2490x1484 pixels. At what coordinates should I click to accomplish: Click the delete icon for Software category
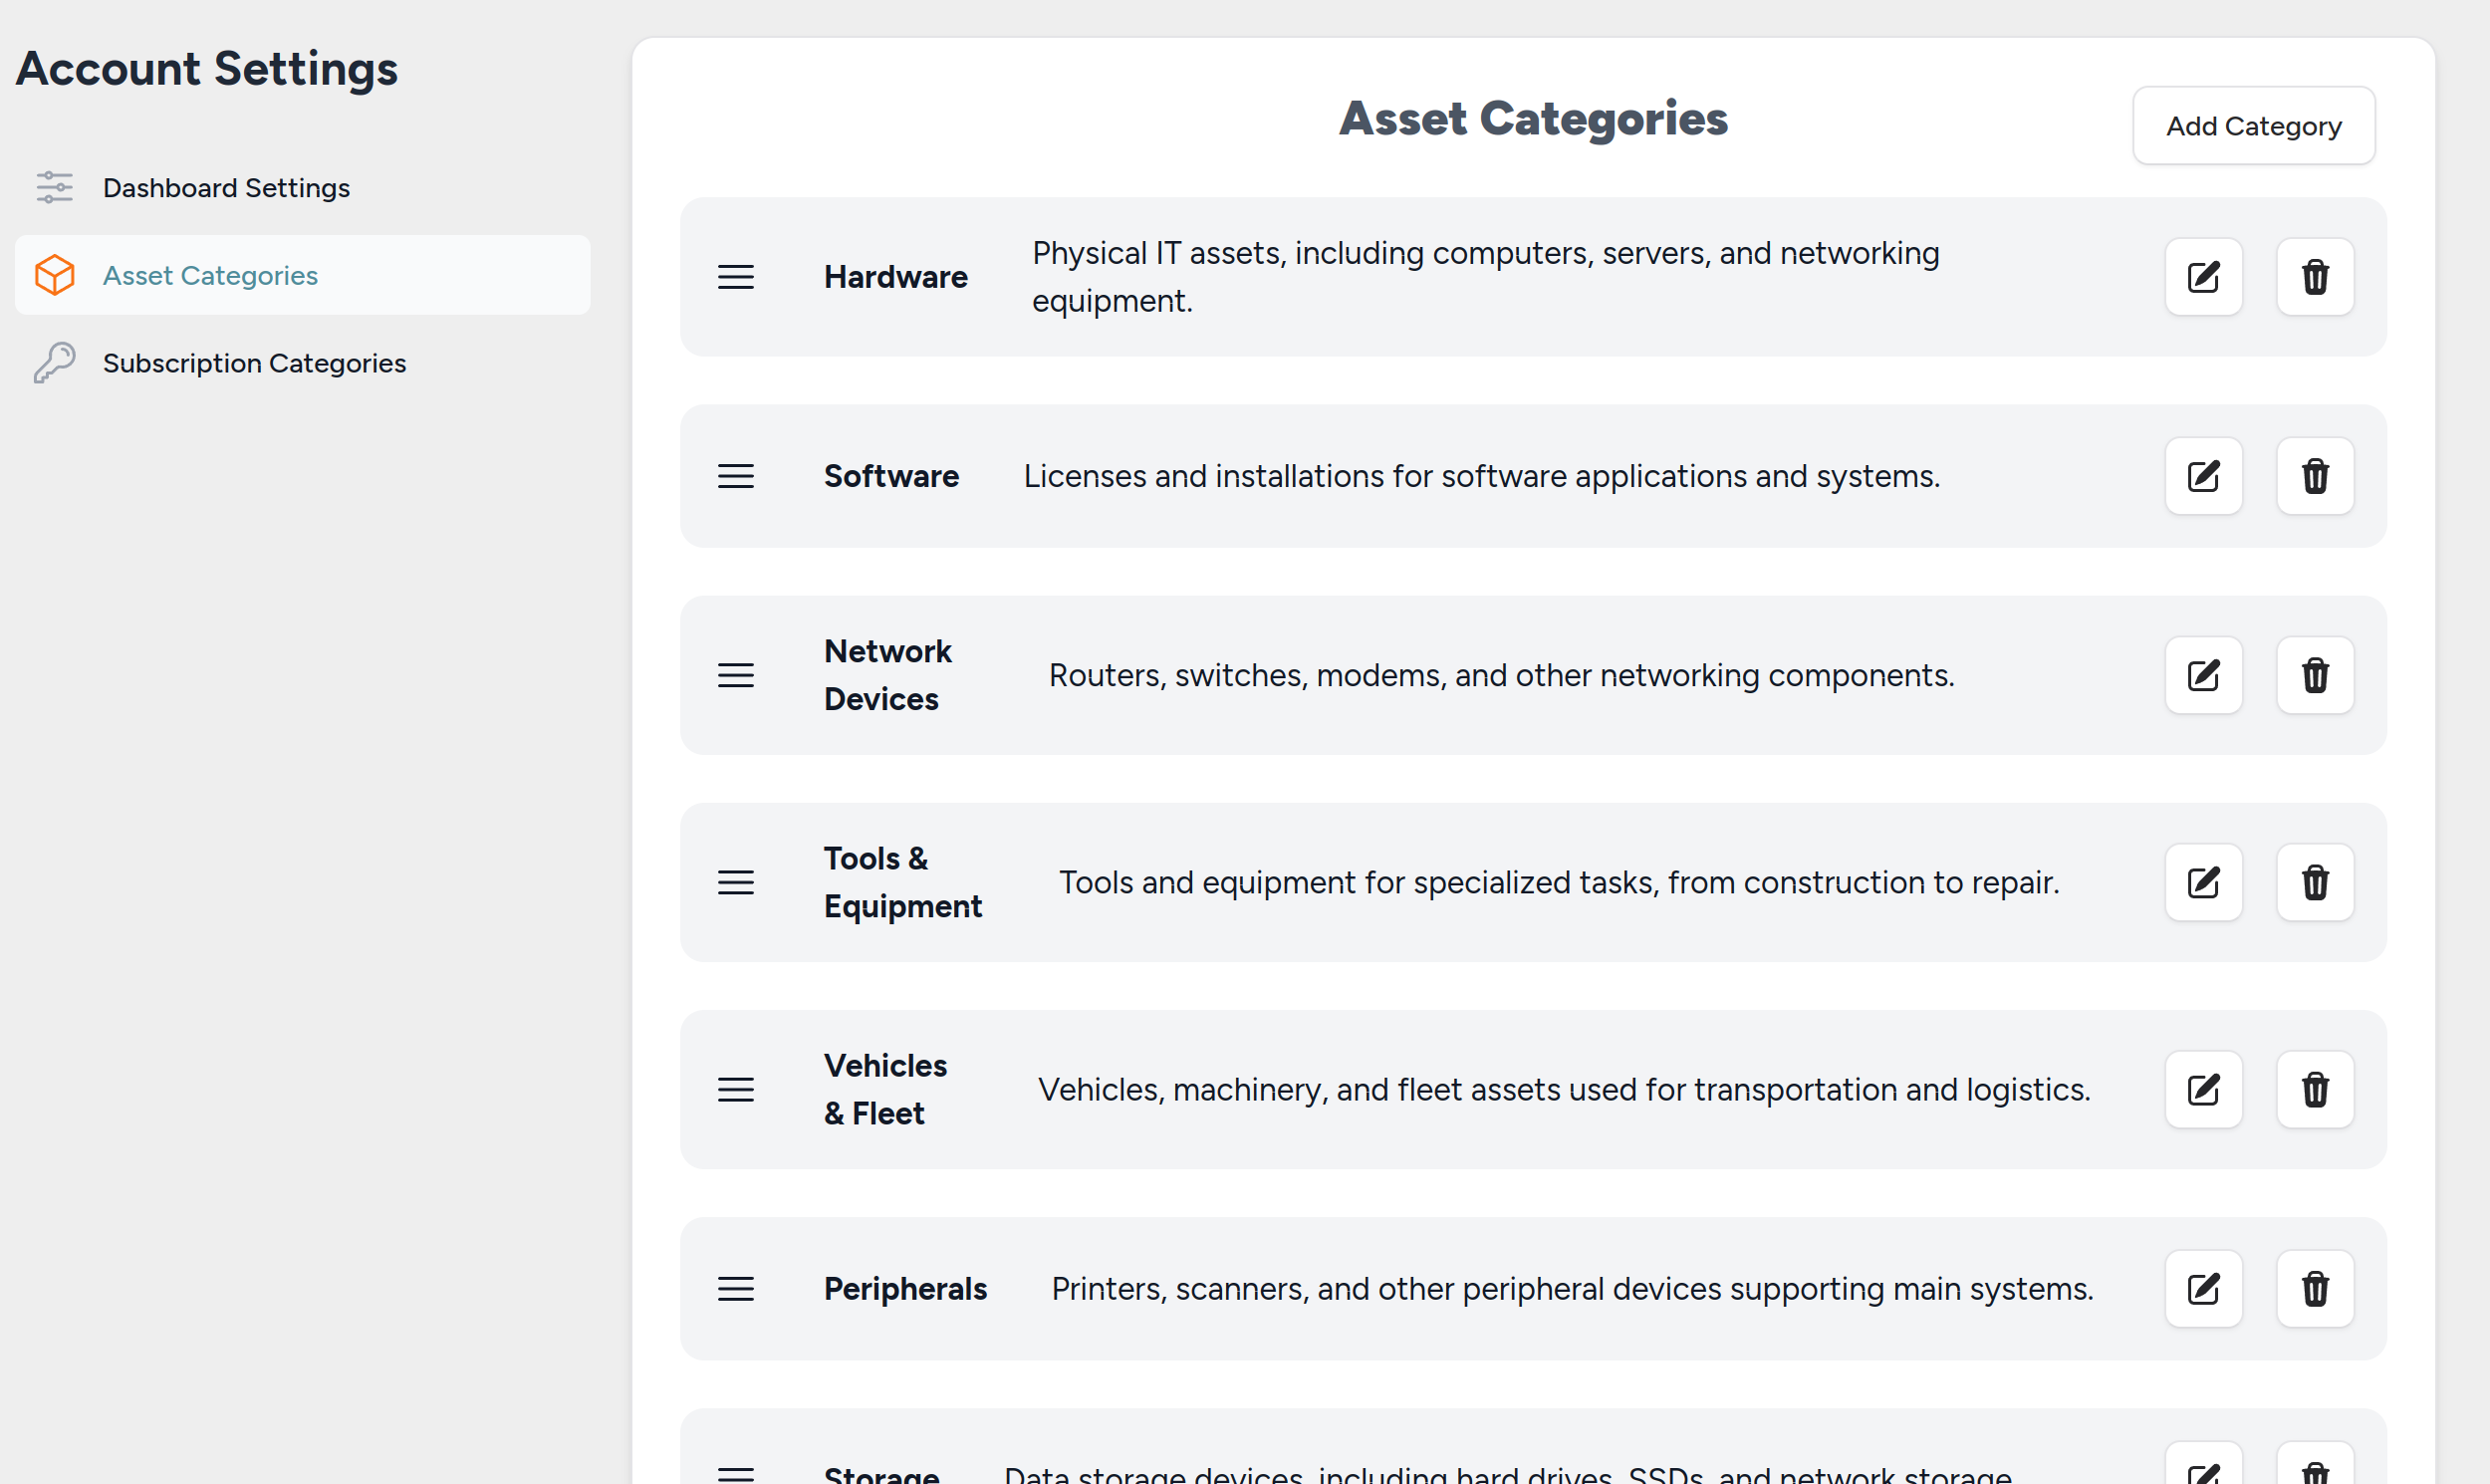2315,475
